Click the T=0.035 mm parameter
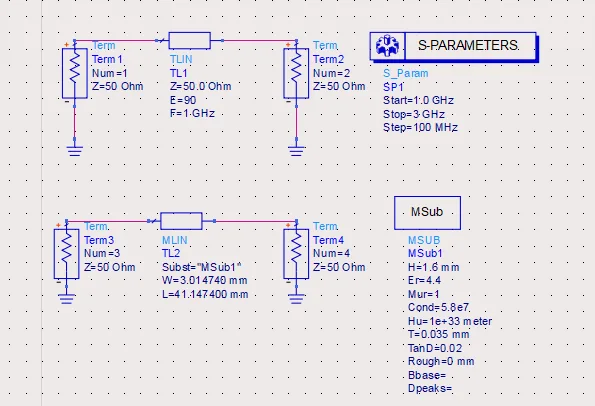 pyautogui.click(x=438, y=334)
